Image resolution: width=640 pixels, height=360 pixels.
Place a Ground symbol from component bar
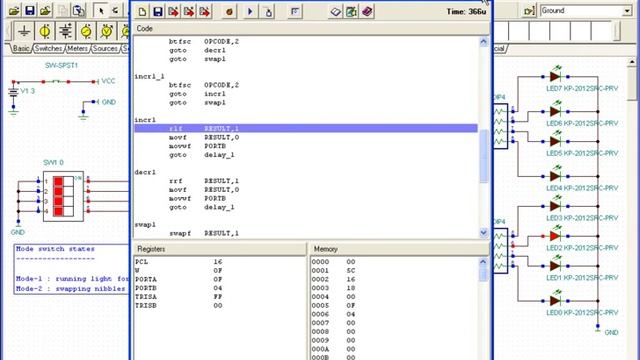[24, 31]
